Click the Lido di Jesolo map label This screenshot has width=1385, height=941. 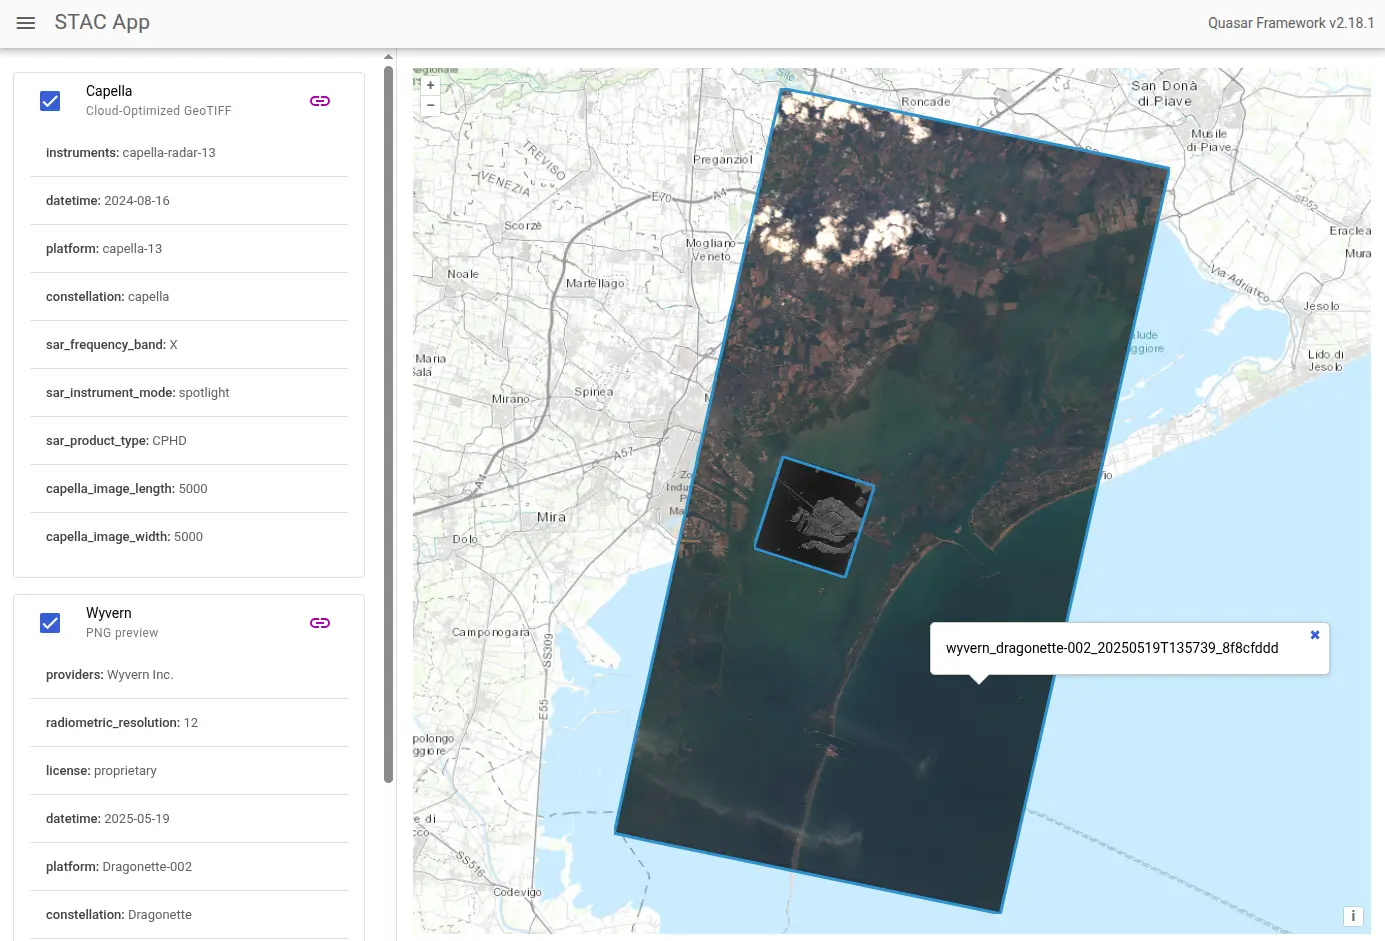pyautogui.click(x=1326, y=361)
